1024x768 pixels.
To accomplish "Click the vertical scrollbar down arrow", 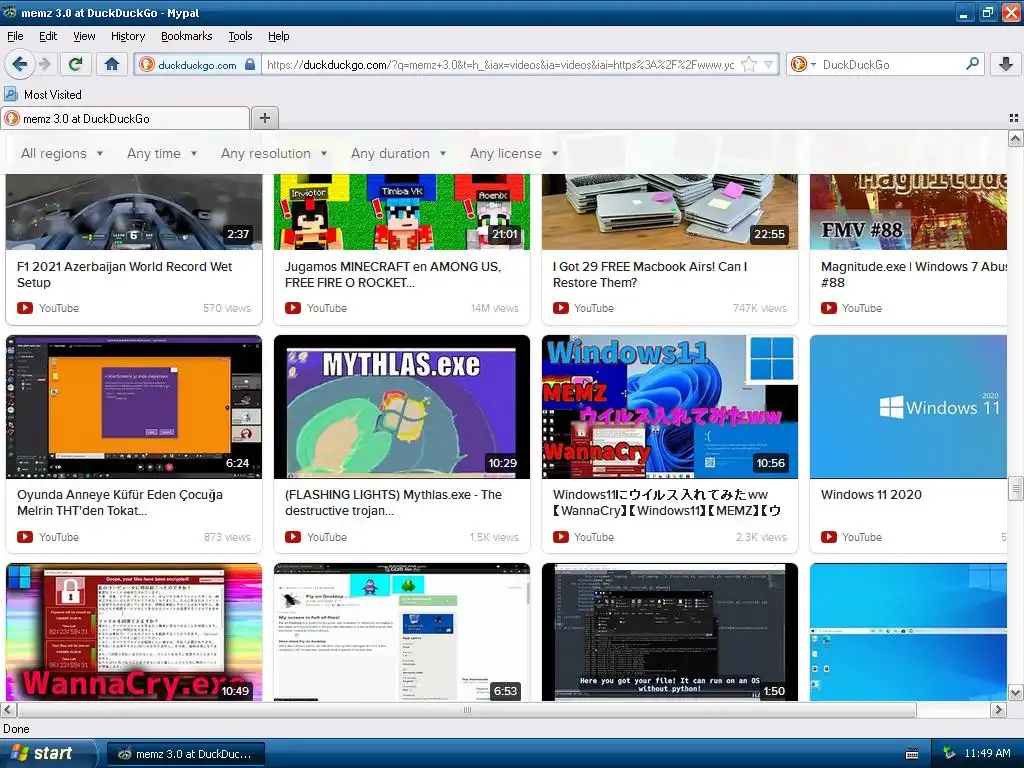I will click(x=1016, y=693).
